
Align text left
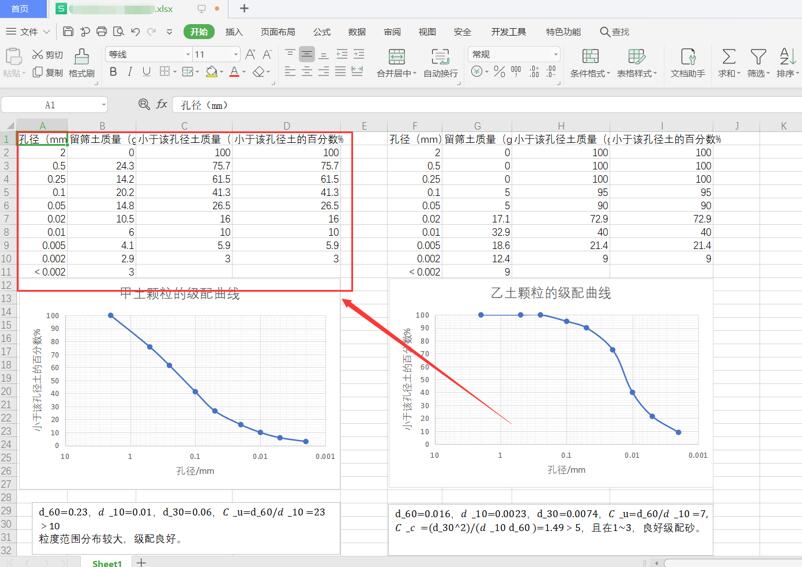[290, 72]
